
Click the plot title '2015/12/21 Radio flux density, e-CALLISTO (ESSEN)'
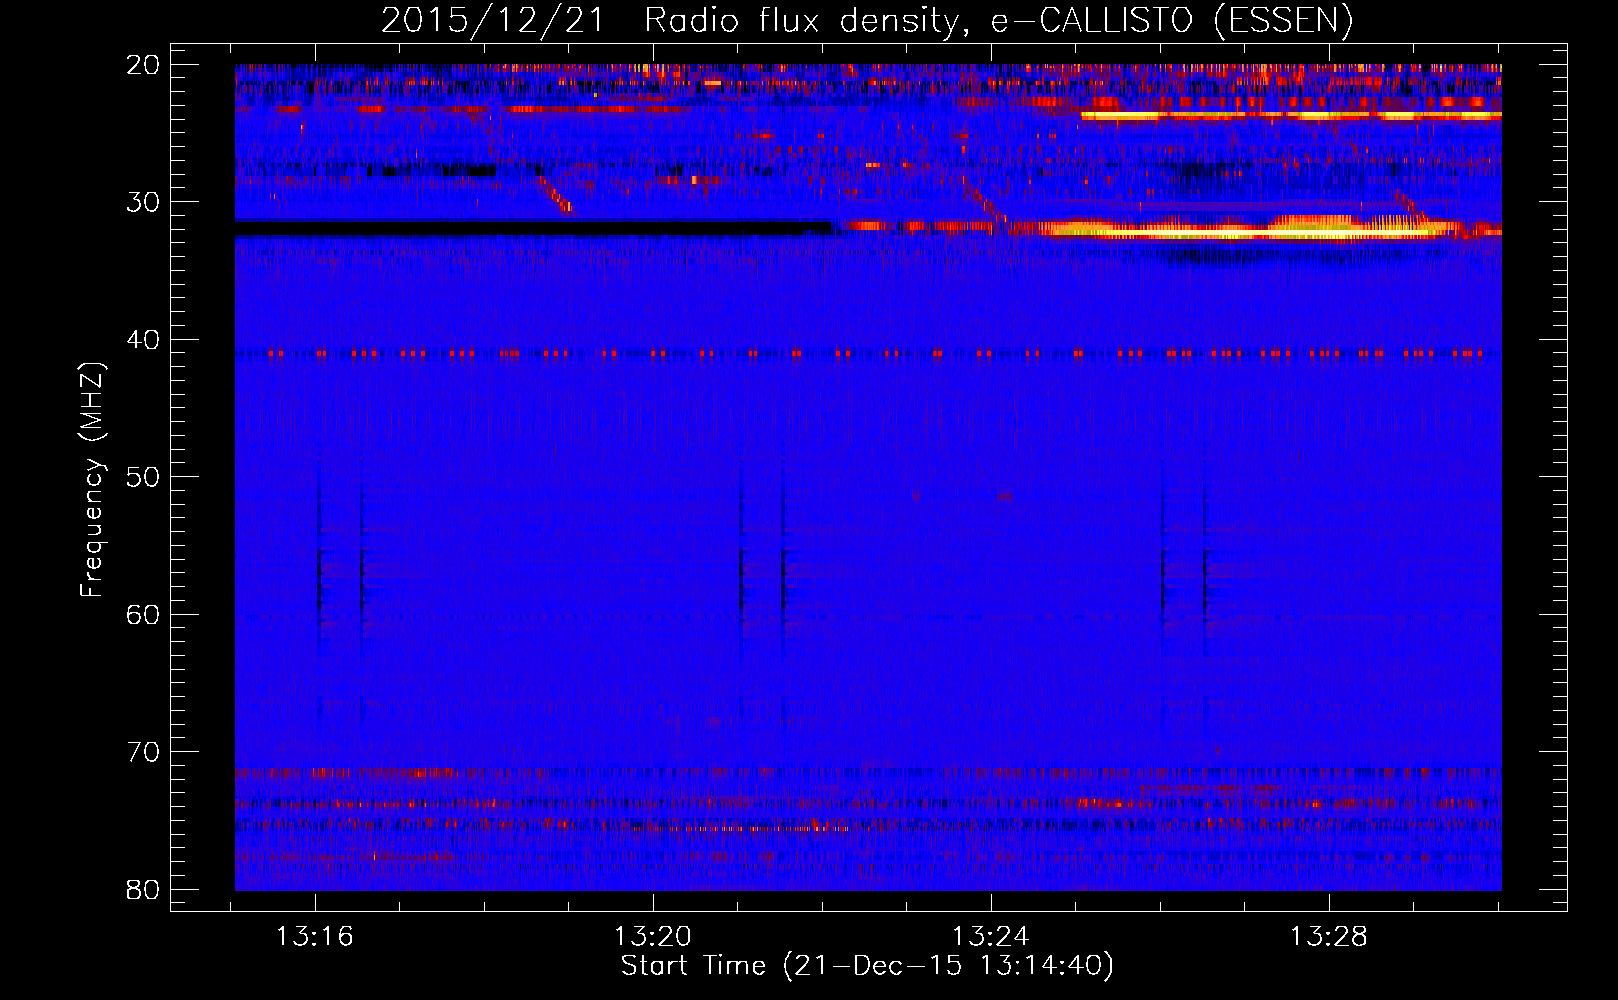click(867, 20)
